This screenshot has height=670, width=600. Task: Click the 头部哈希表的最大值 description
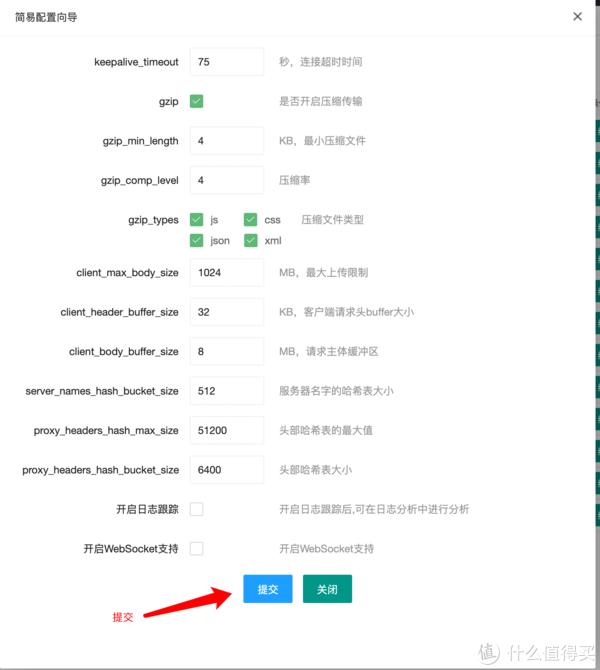click(326, 430)
